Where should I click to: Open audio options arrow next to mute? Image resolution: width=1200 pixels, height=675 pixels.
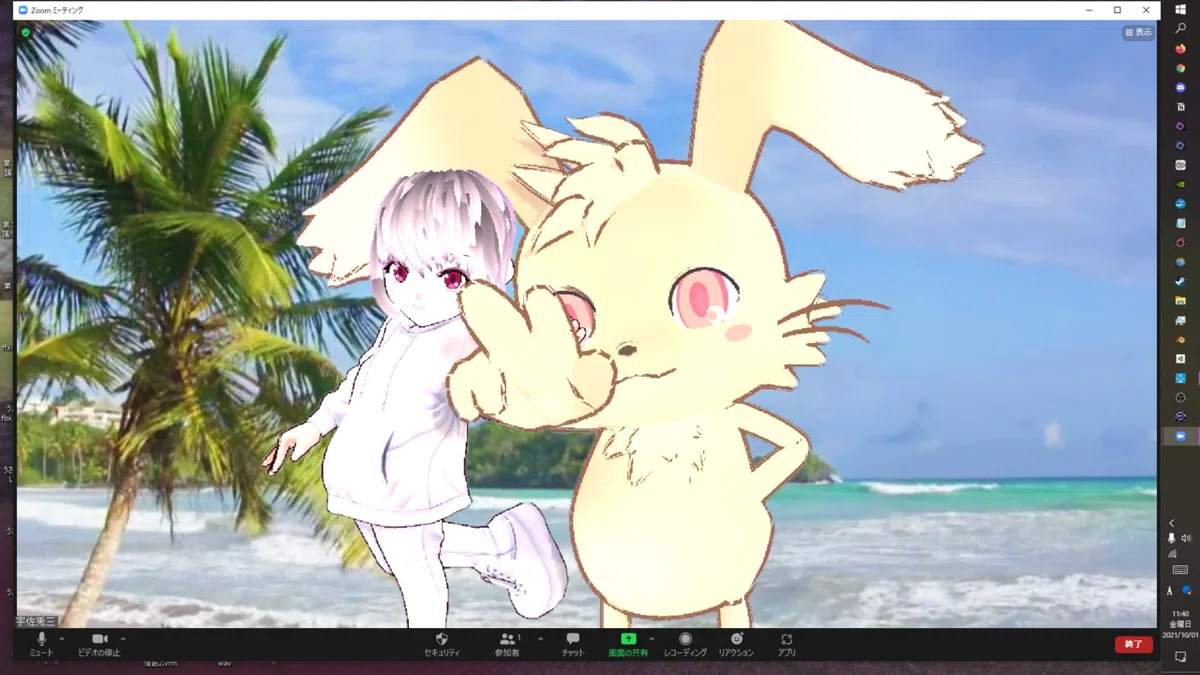click(x=62, y=638)
